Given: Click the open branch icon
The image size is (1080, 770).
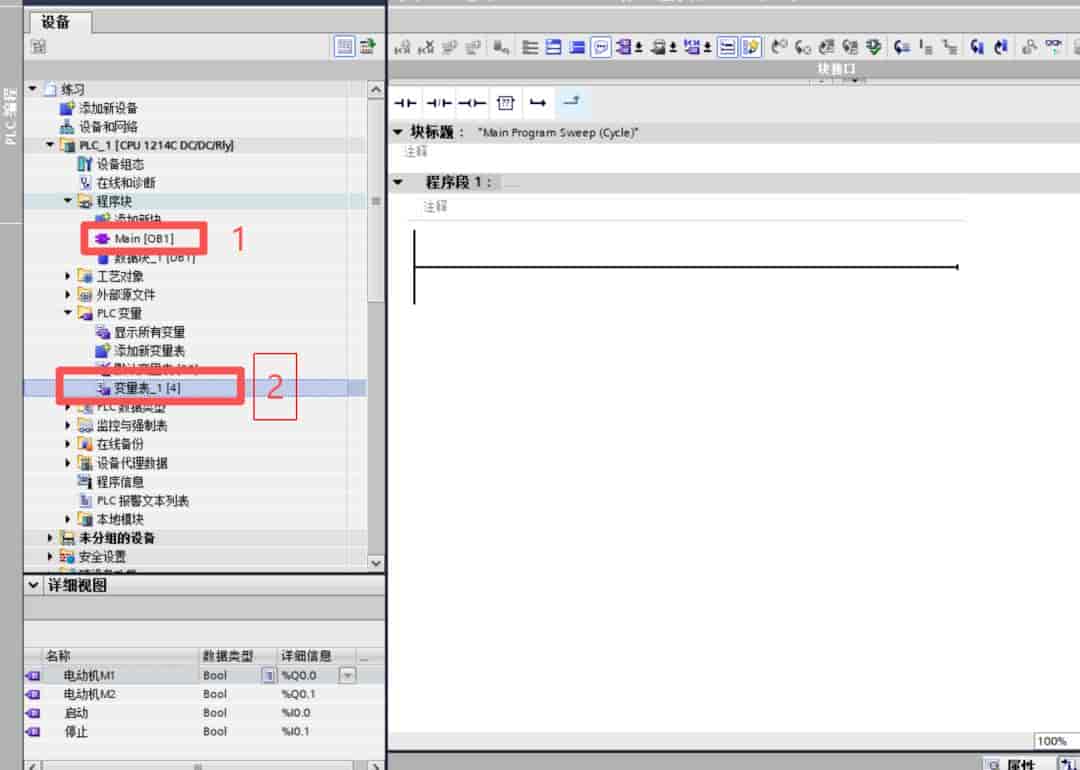Looking at the screenshot, I should click(538, 103).
